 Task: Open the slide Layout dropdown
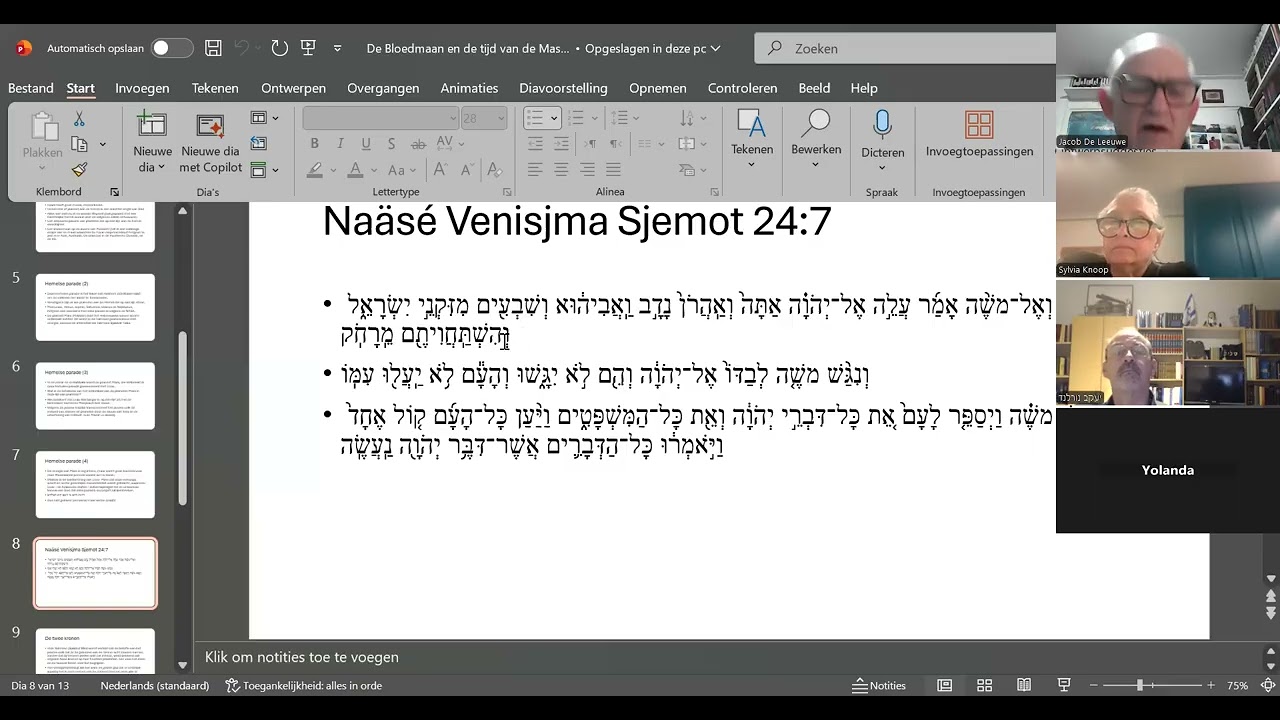click(x=265, y=118)
